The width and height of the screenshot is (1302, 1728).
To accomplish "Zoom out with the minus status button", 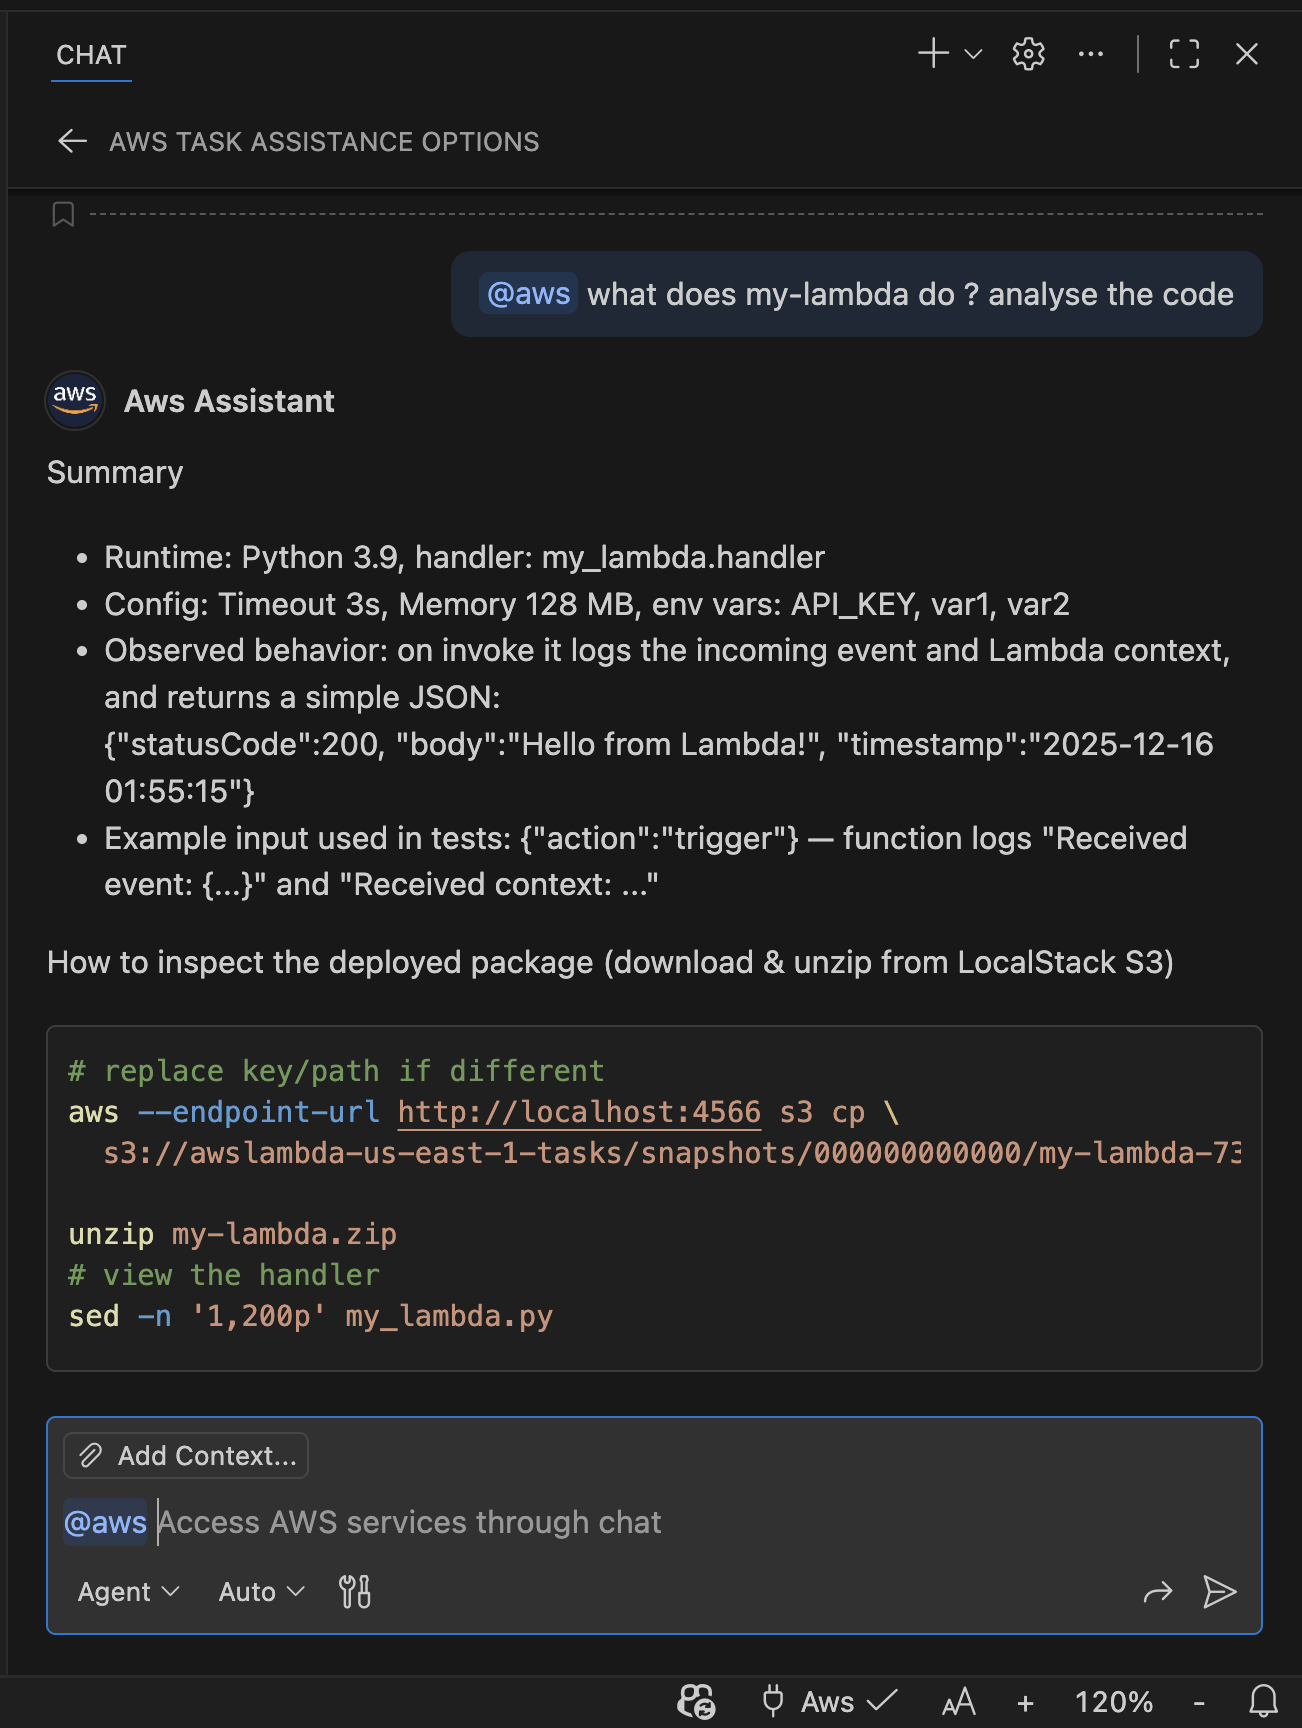I will (1199, 1702).
